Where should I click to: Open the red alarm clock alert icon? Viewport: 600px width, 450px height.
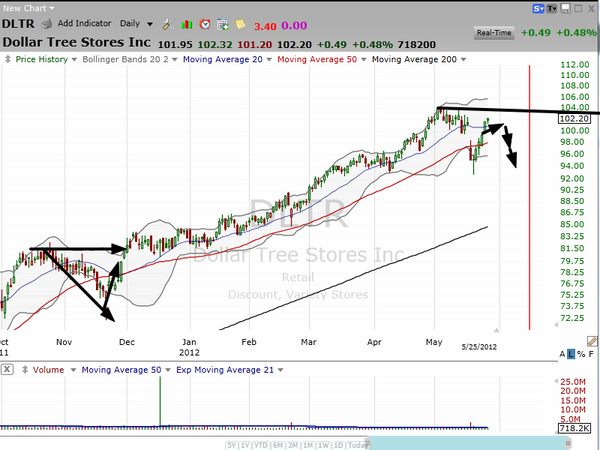pyautogui.click(x=205, y=24)
